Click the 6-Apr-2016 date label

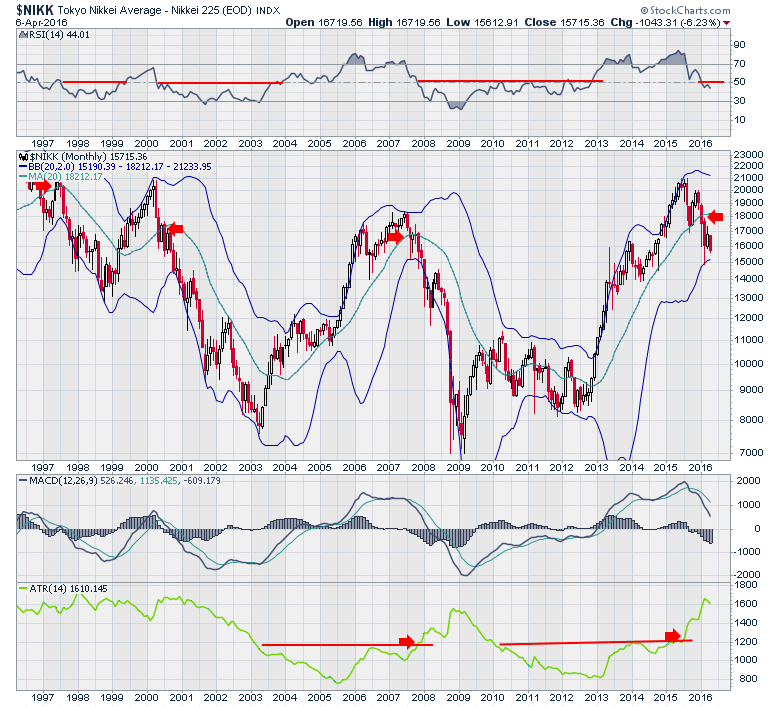click(42, 23)
